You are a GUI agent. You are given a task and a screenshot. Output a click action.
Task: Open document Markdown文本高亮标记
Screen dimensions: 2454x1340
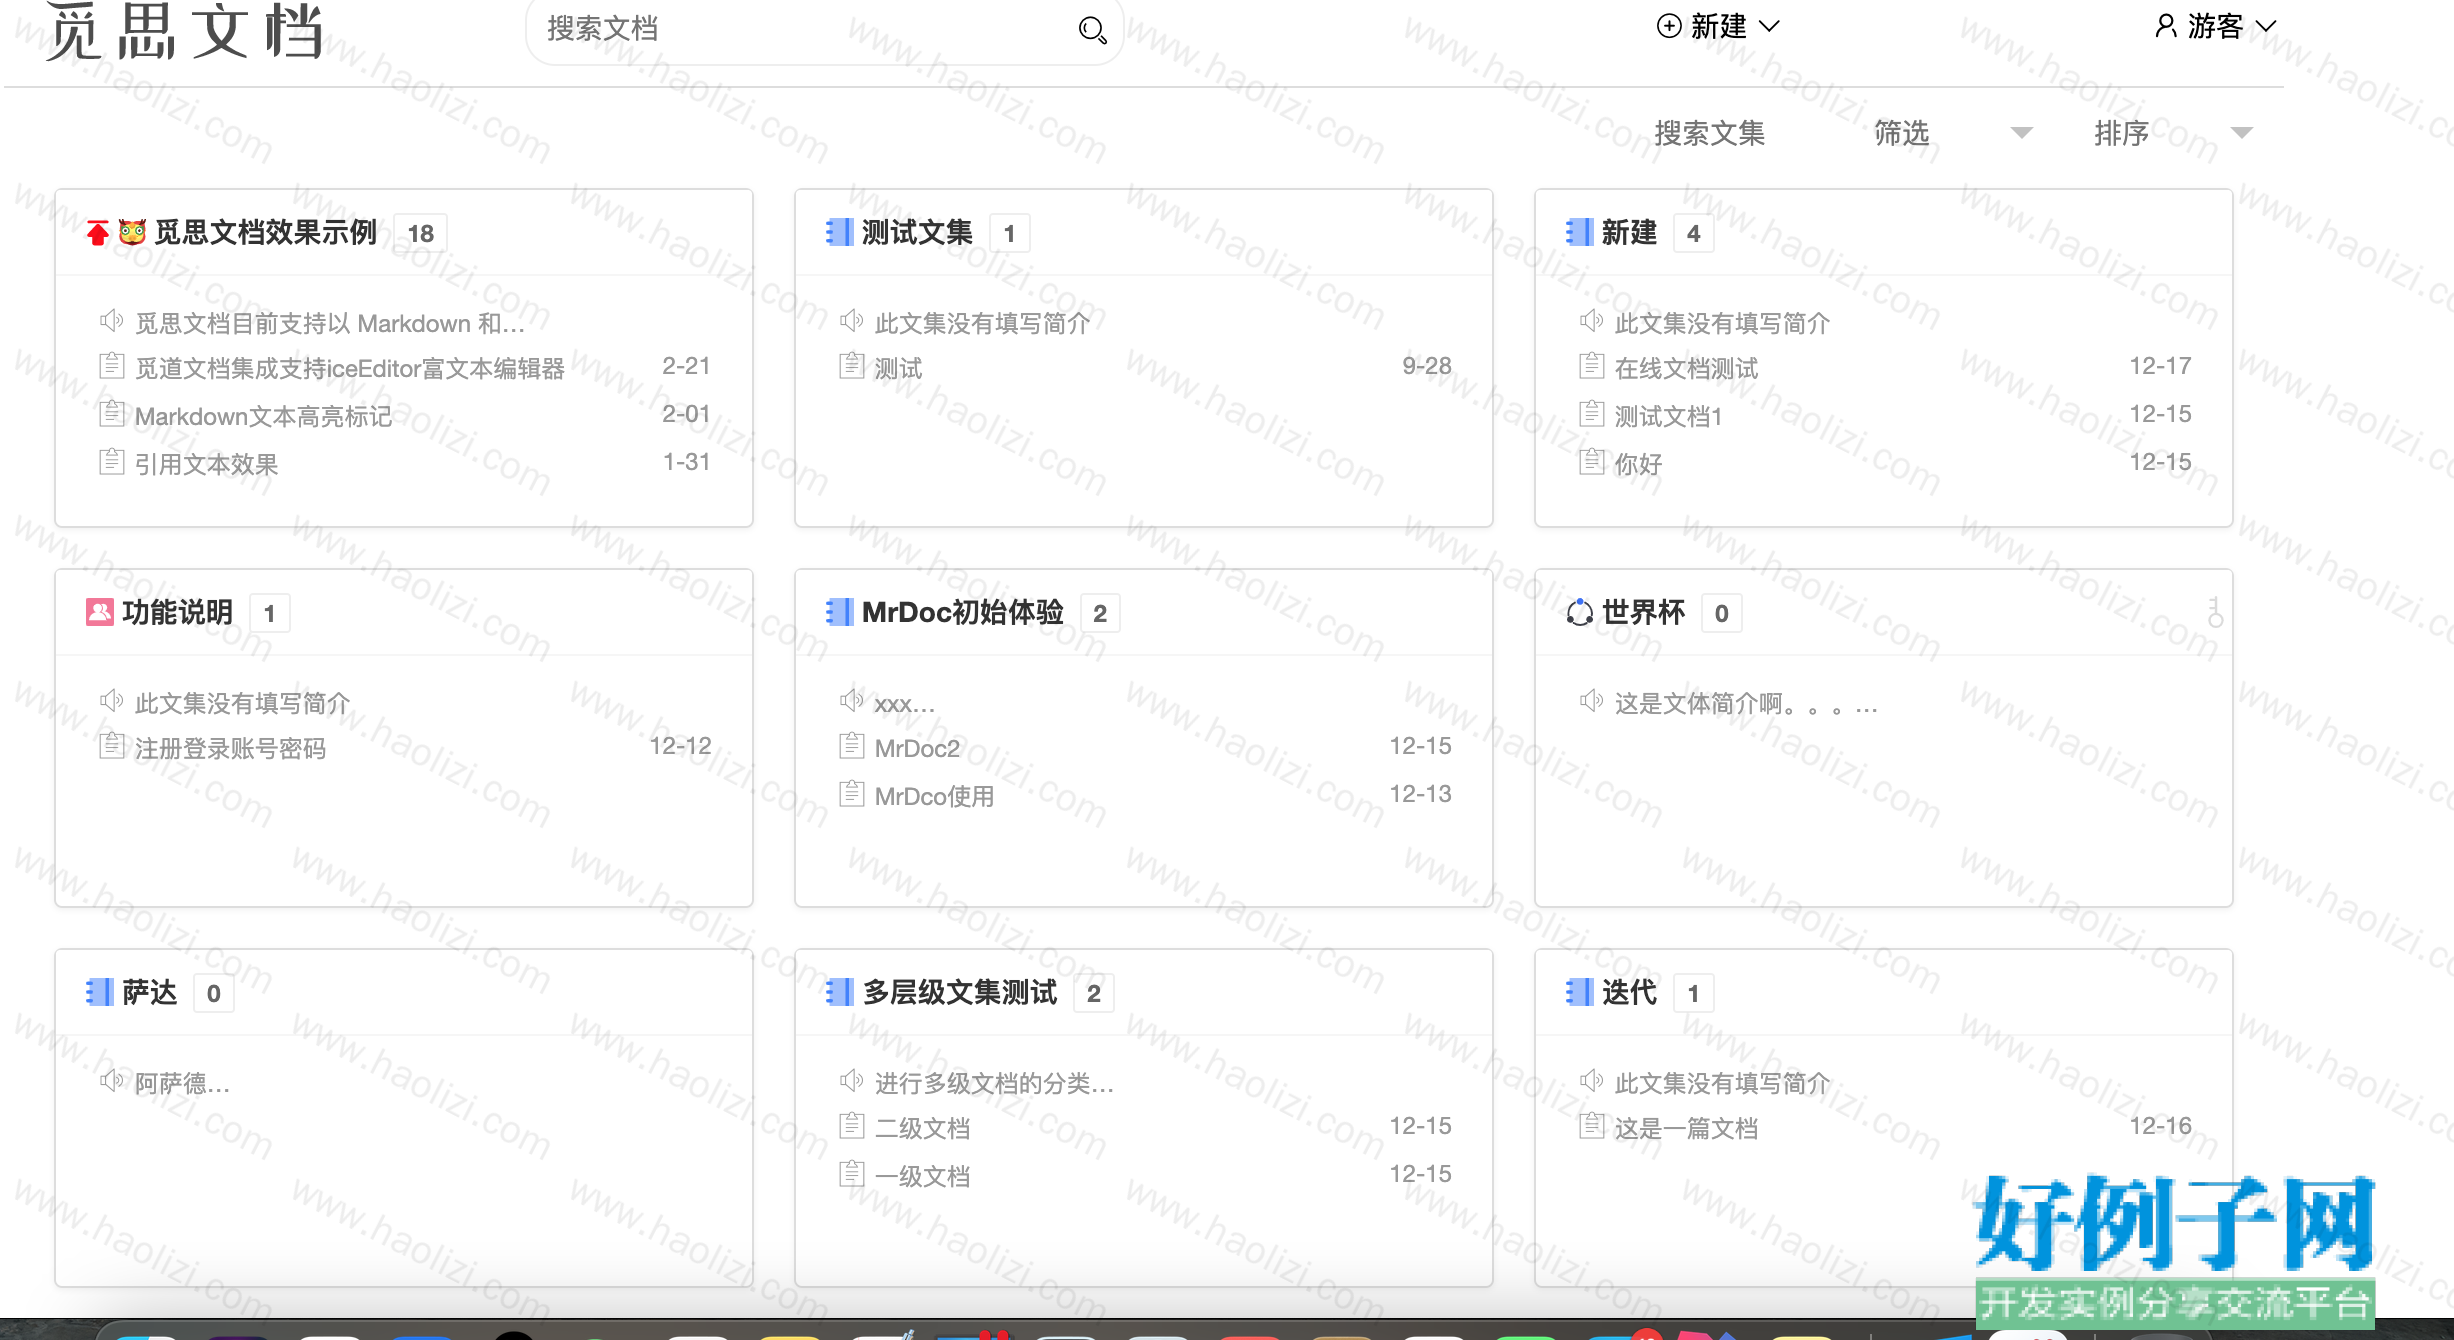click(x=263, y=416)
